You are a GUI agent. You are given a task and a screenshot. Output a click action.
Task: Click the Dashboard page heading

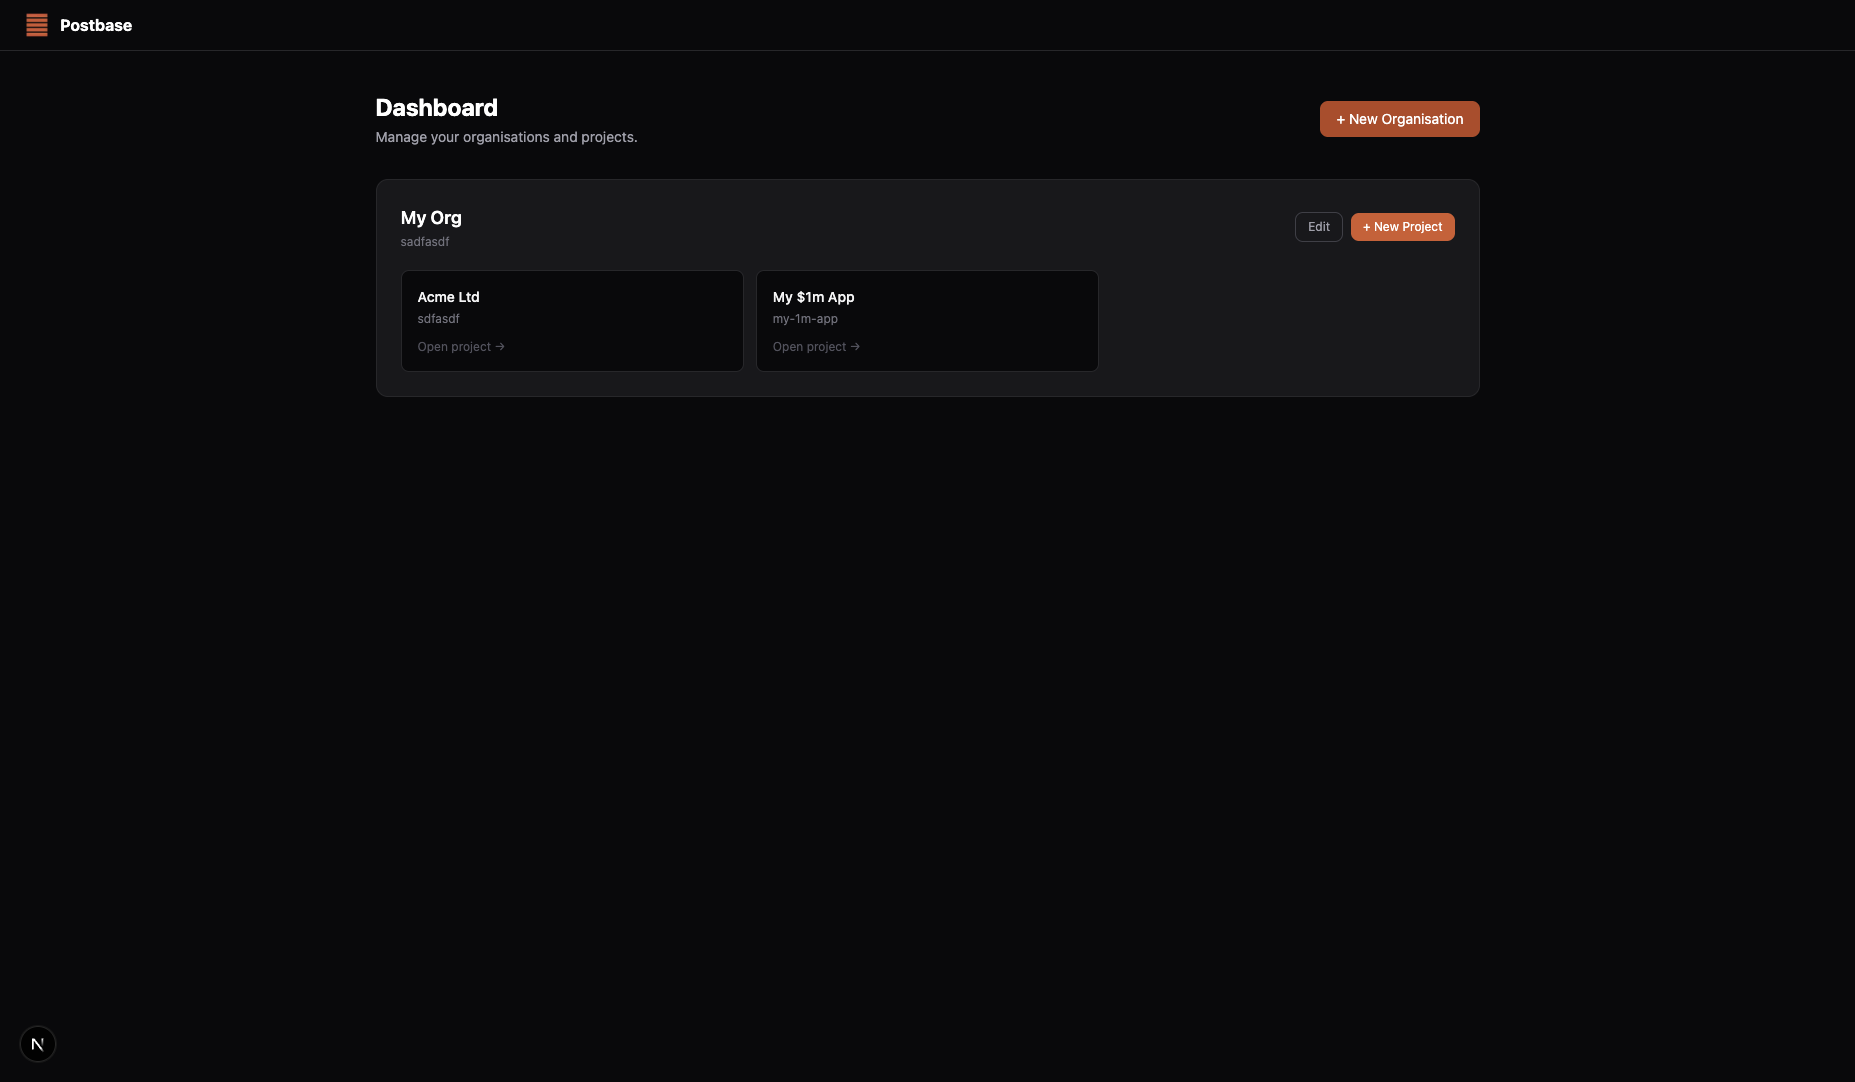(436, 107)
